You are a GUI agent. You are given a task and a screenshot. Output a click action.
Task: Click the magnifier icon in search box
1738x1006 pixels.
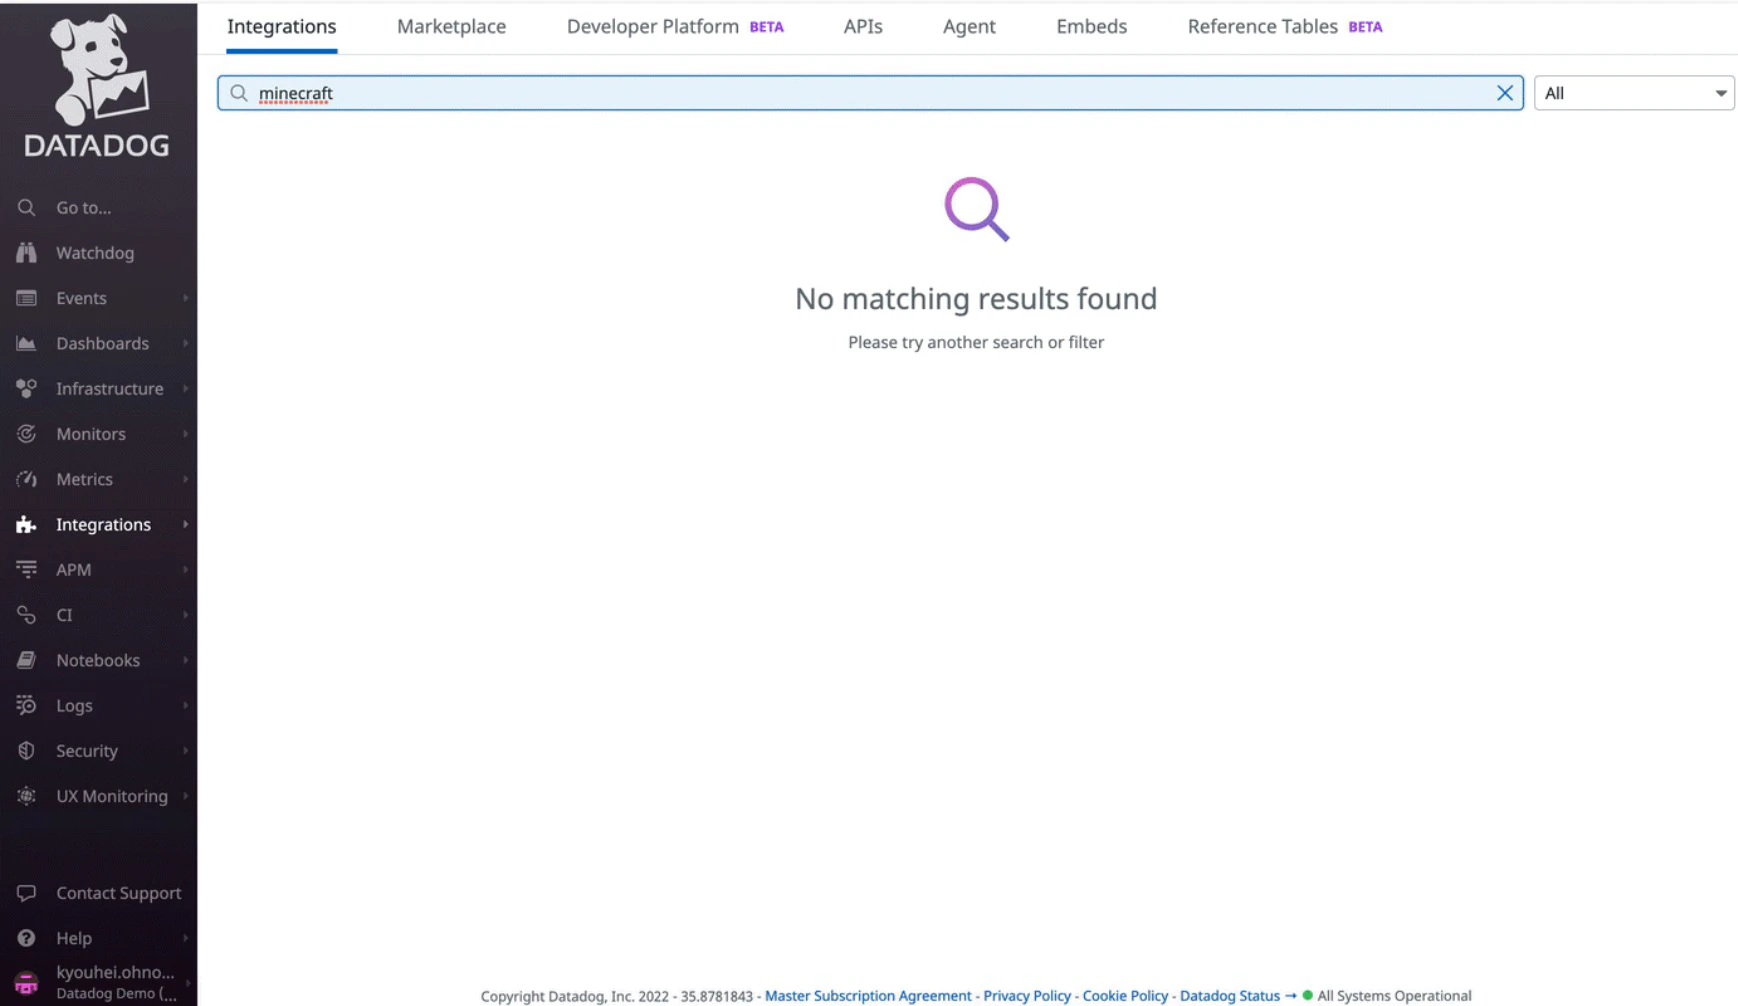pyautogui.click(x=238, y=93)
